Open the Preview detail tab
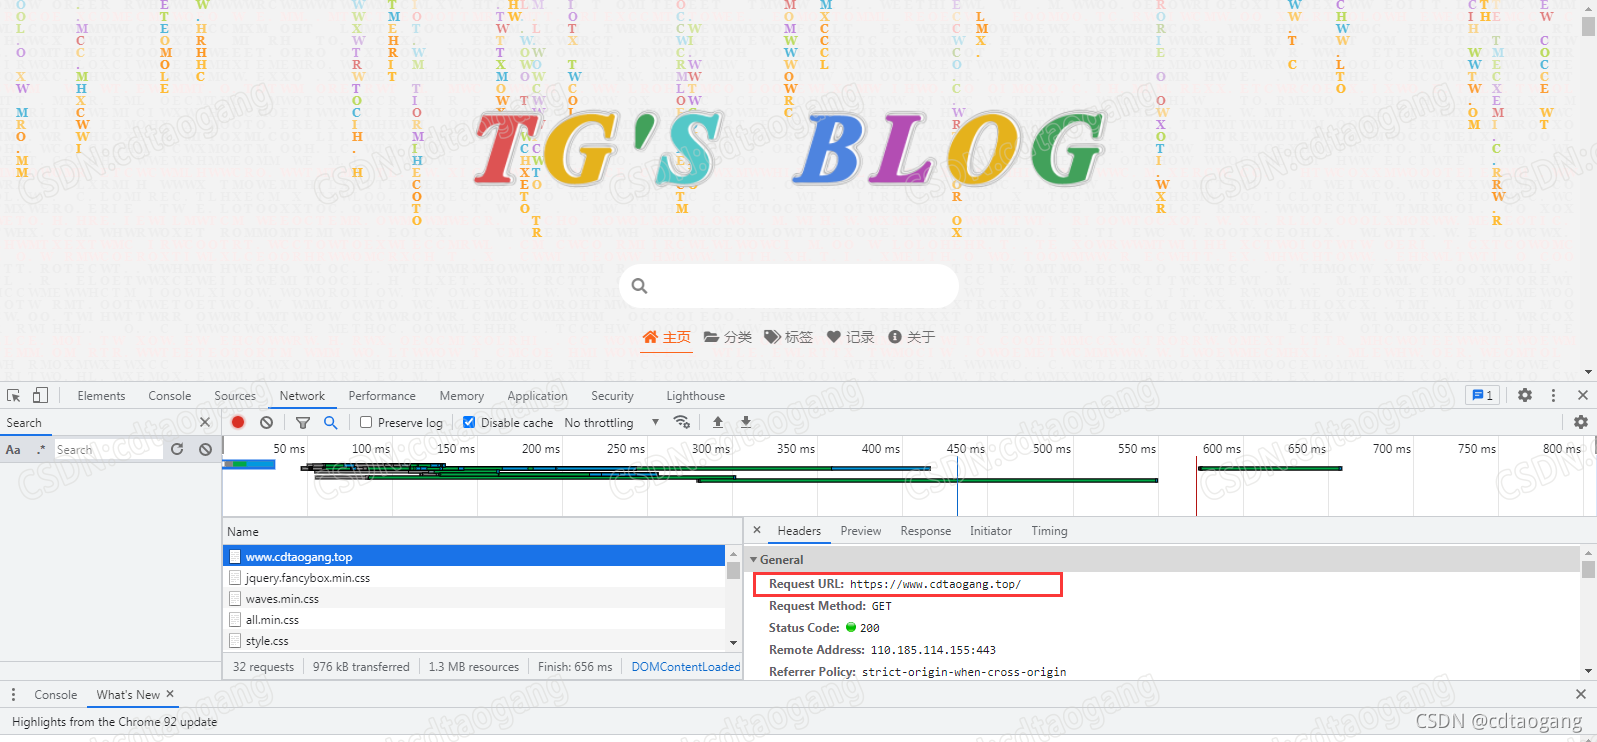This screenshot has width=1597, height=742. click(x=861, y=530)
